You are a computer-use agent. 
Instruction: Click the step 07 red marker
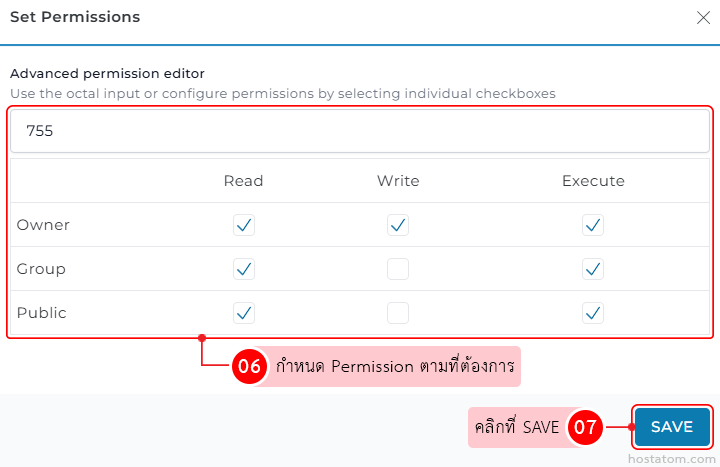point(584,428)
